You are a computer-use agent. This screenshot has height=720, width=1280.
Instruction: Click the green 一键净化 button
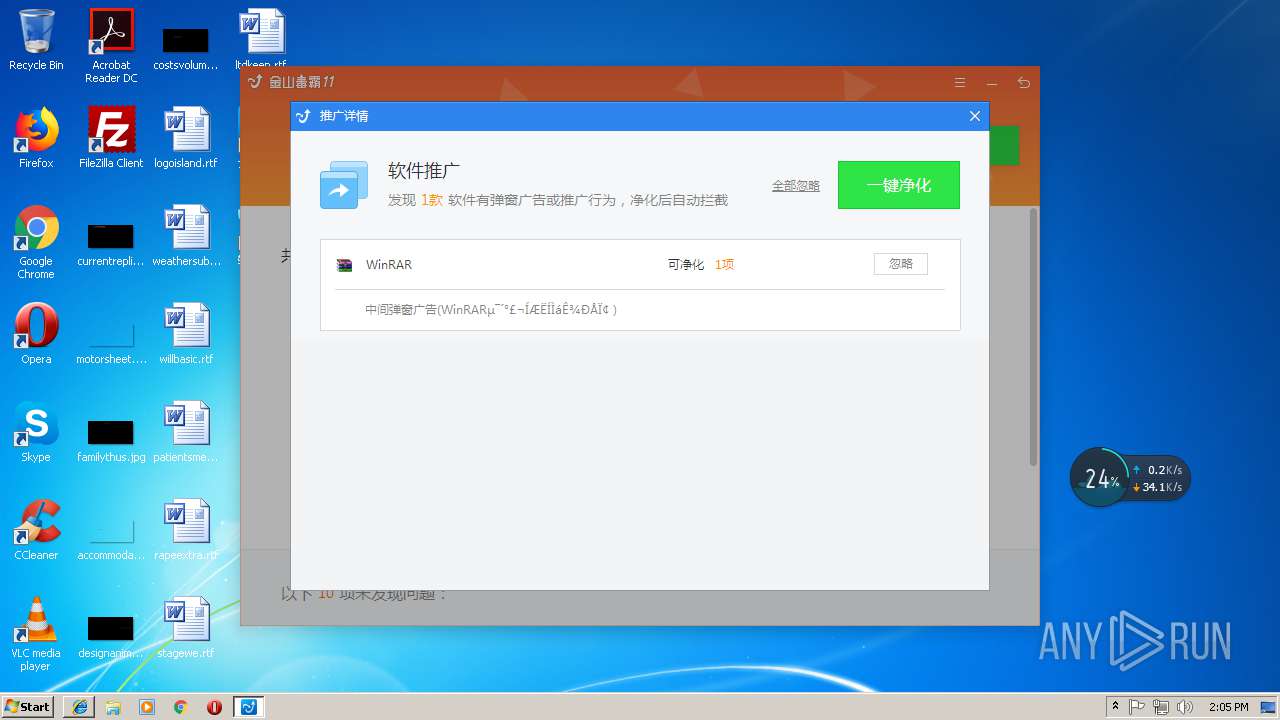898,185
